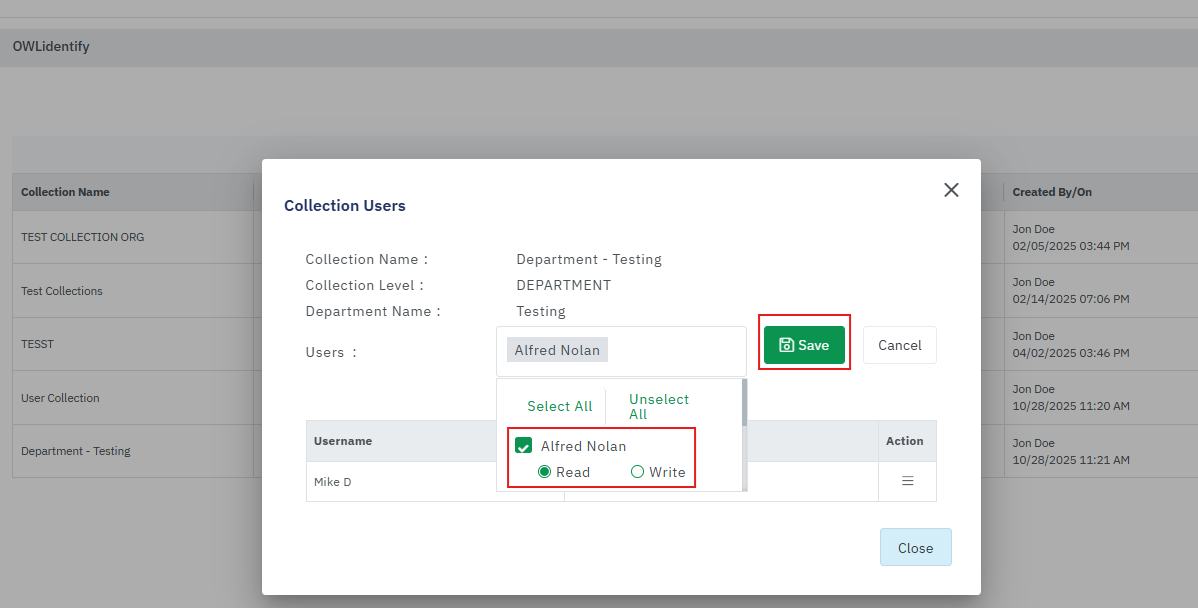Image resolution: width=1198 pixels, height=608 pixels.
Task: Select the TEST COLLECTION ORG row
Action: 83,237
